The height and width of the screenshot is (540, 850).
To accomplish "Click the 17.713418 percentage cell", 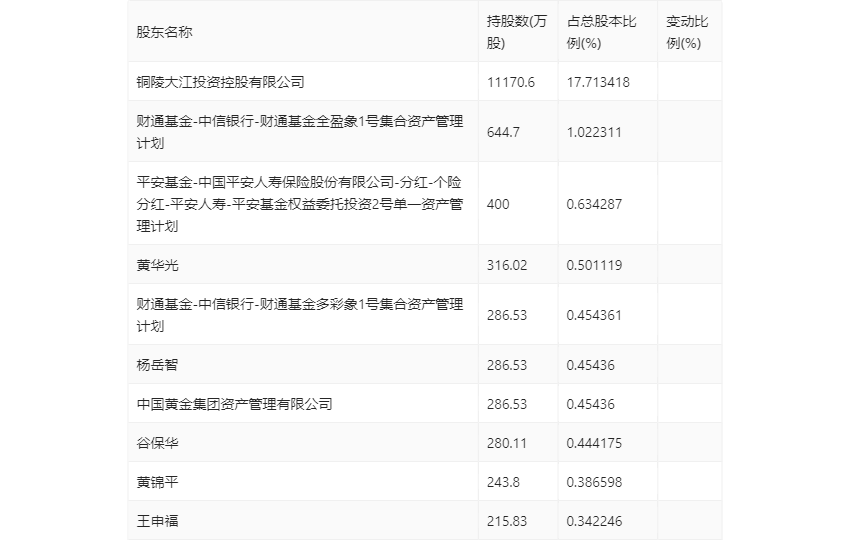I will 598,82.
